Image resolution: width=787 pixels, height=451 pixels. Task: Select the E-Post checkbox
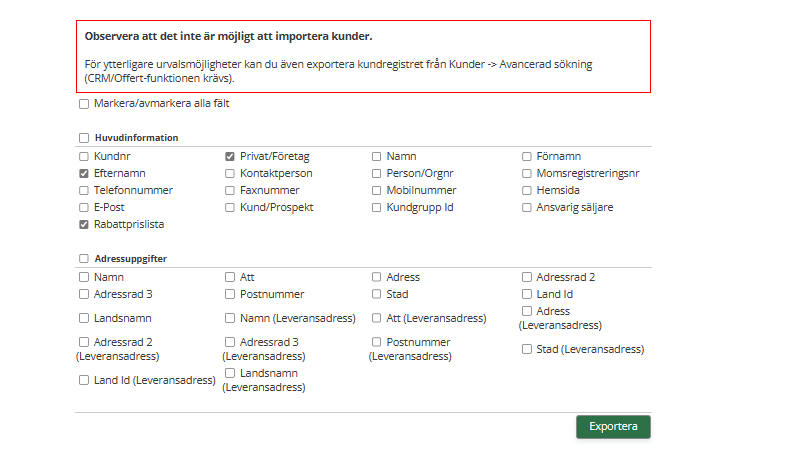tap(84, 208)
